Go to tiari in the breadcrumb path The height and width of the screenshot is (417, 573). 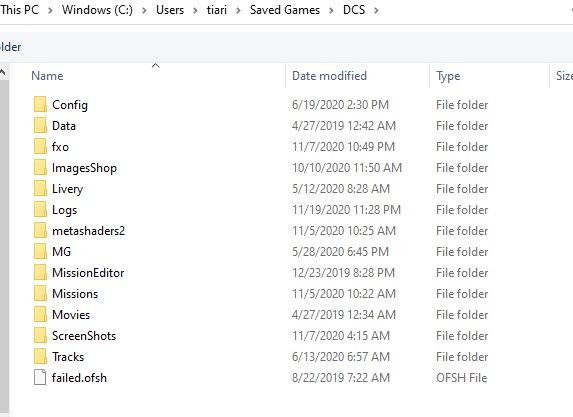(217, 10)
